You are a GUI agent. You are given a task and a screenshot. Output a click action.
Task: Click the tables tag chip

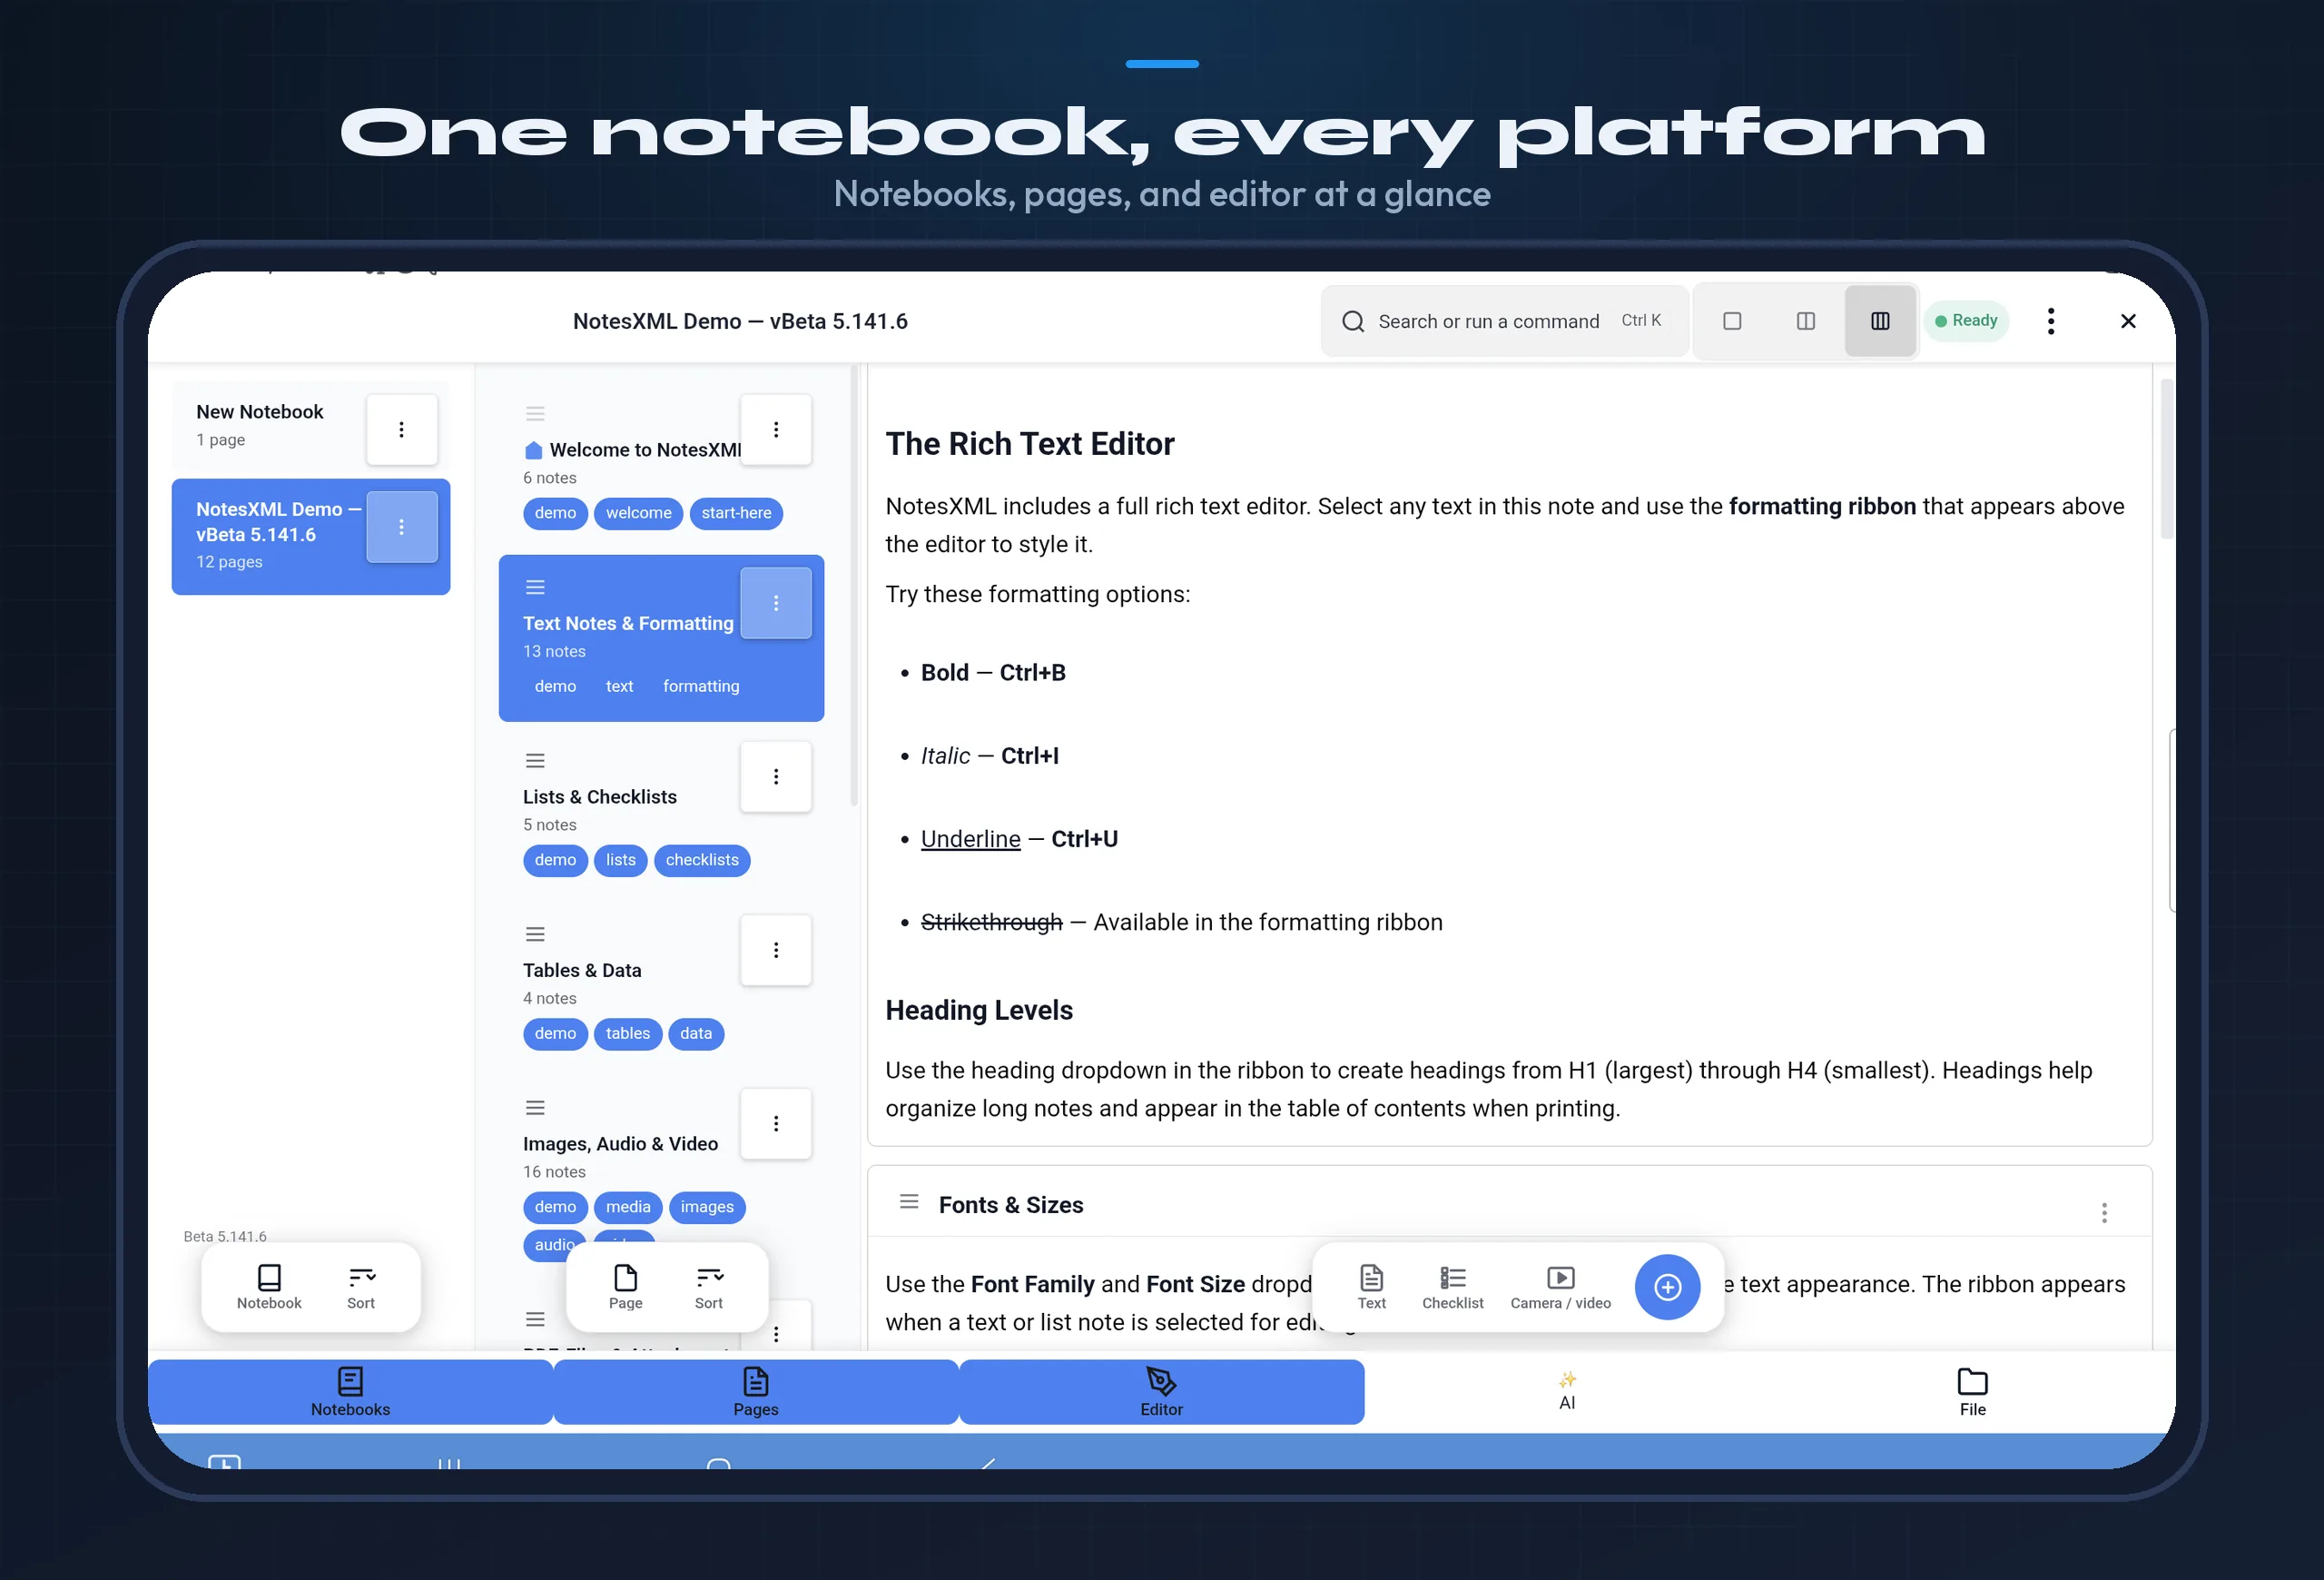(x=627, y=1034)
